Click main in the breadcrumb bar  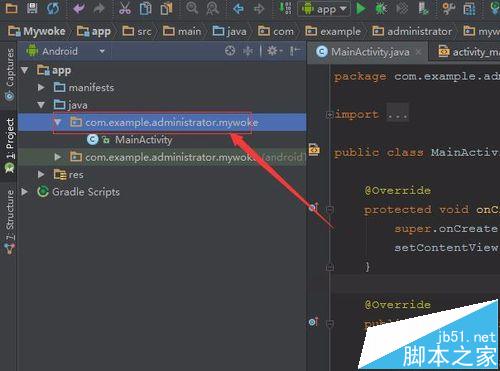pyautogui.click(x=182, y=31)
